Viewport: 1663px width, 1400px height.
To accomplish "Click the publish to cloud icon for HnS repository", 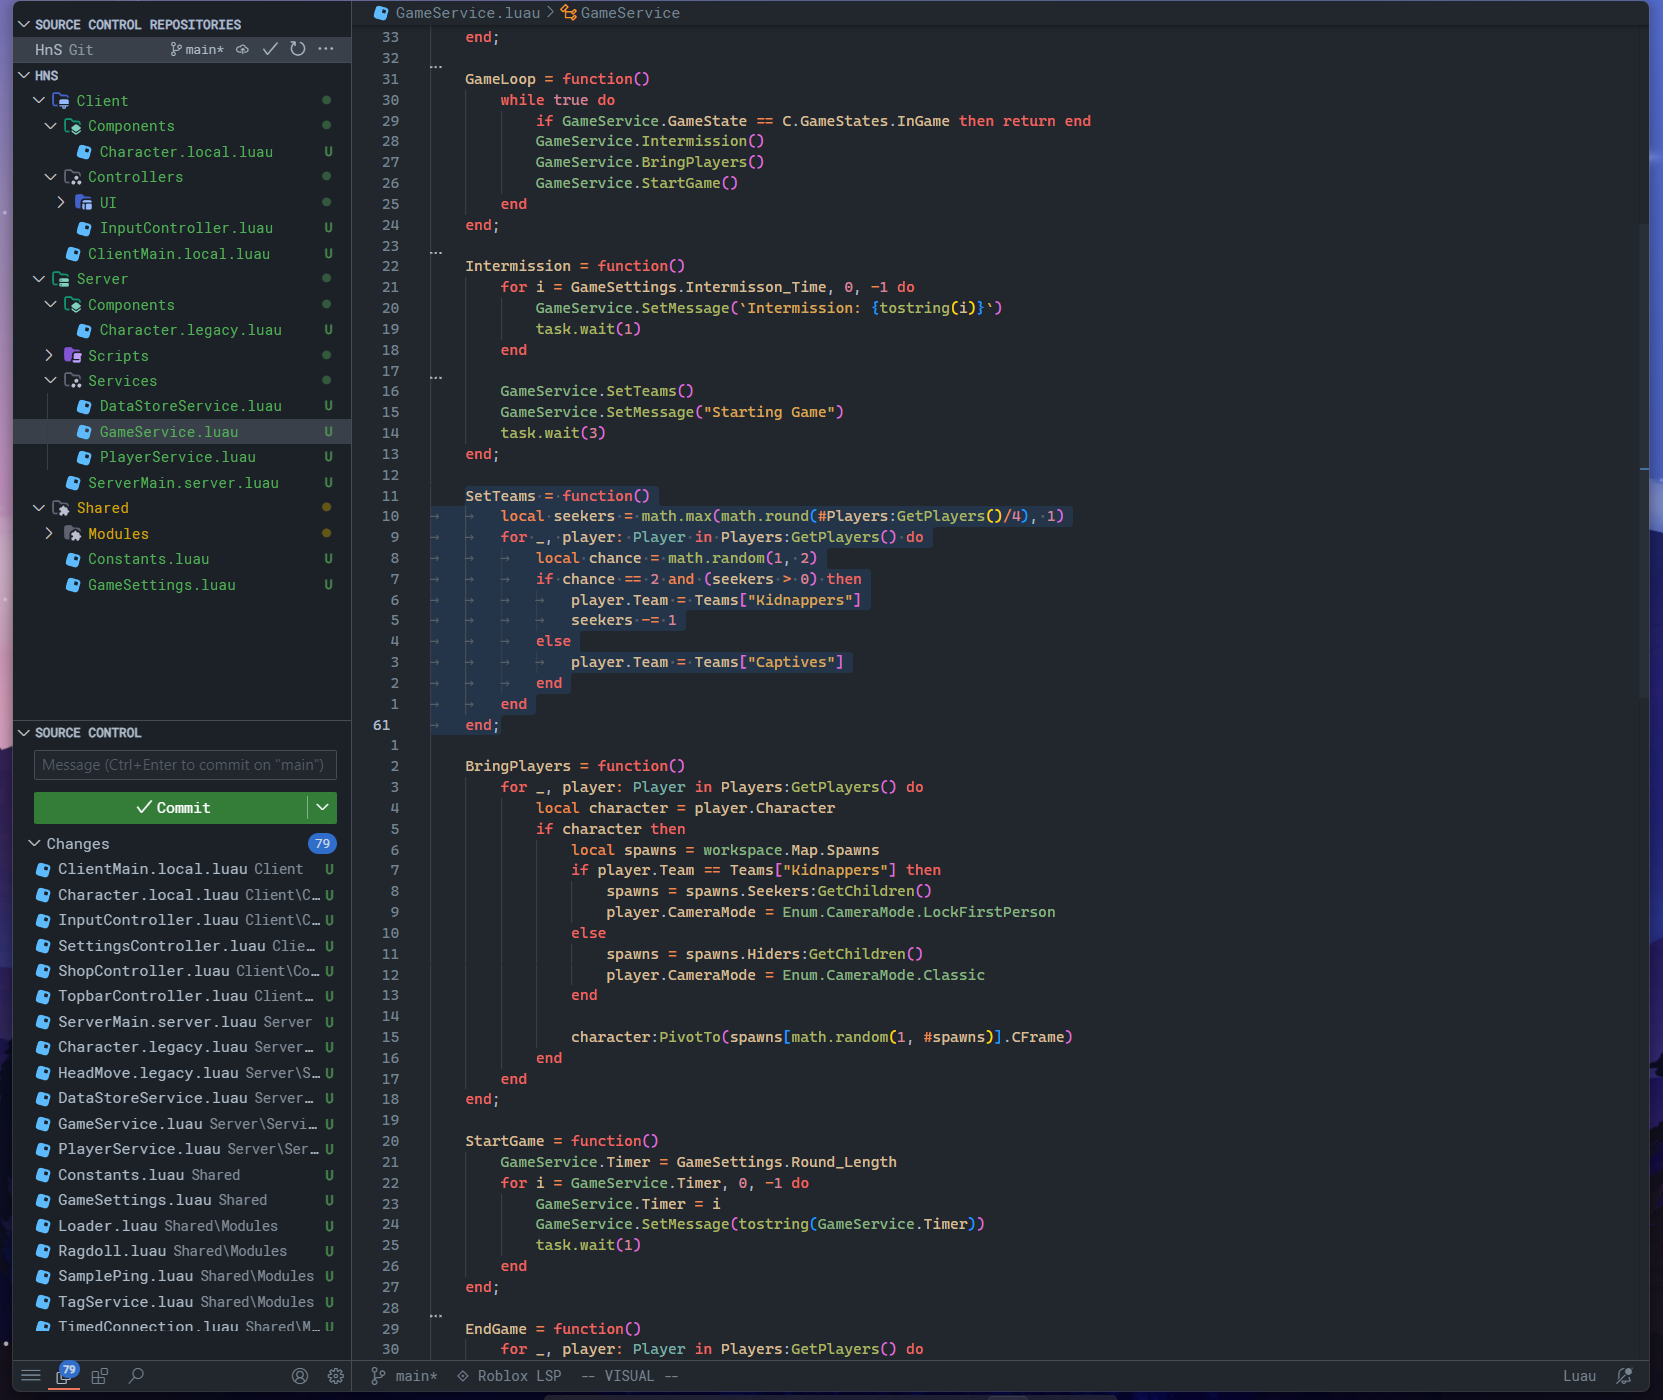I will [x=242, y=49].
